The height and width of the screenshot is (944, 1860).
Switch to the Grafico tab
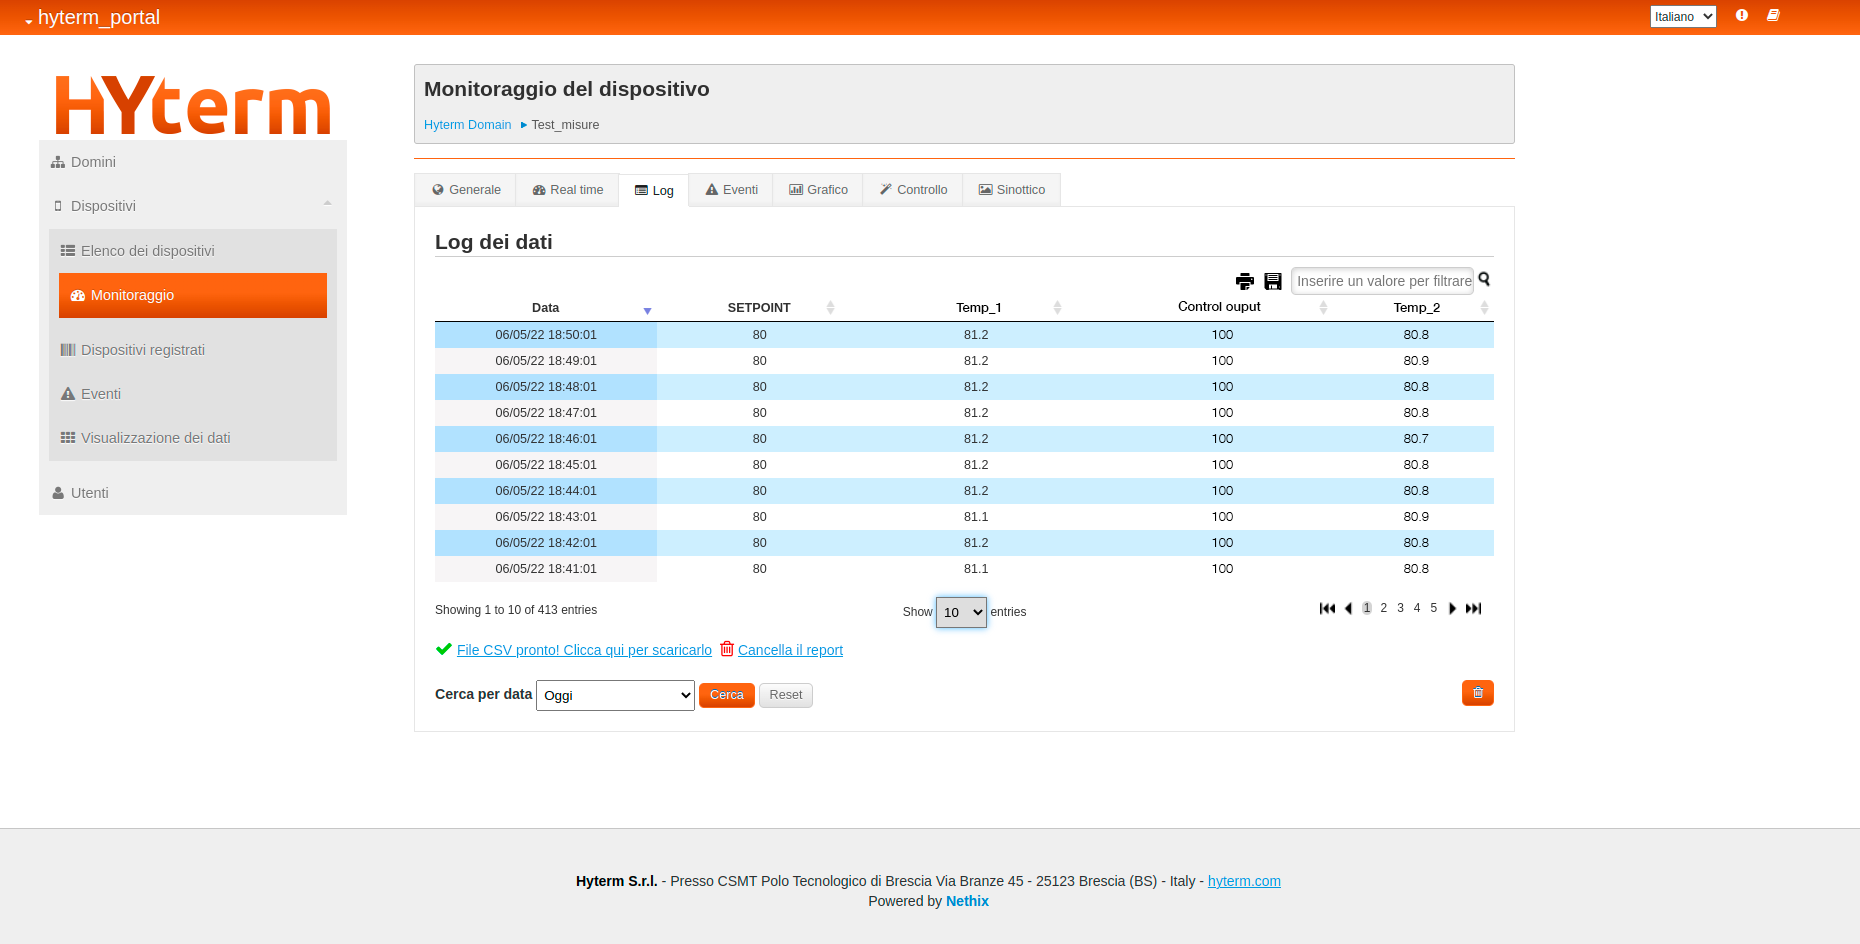pyautogui.click(x=818, y=190)
